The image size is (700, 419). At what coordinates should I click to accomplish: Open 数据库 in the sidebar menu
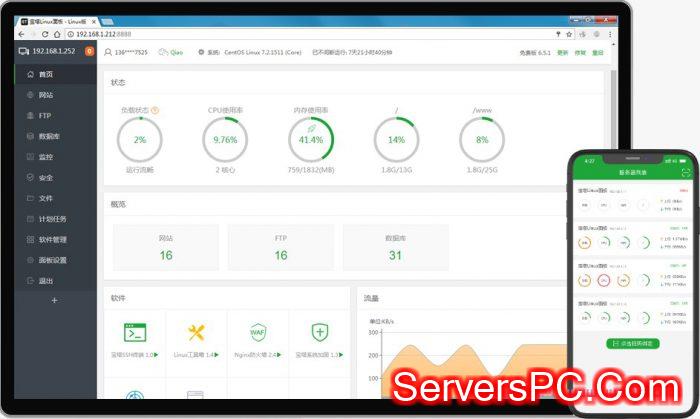point(48,136)
